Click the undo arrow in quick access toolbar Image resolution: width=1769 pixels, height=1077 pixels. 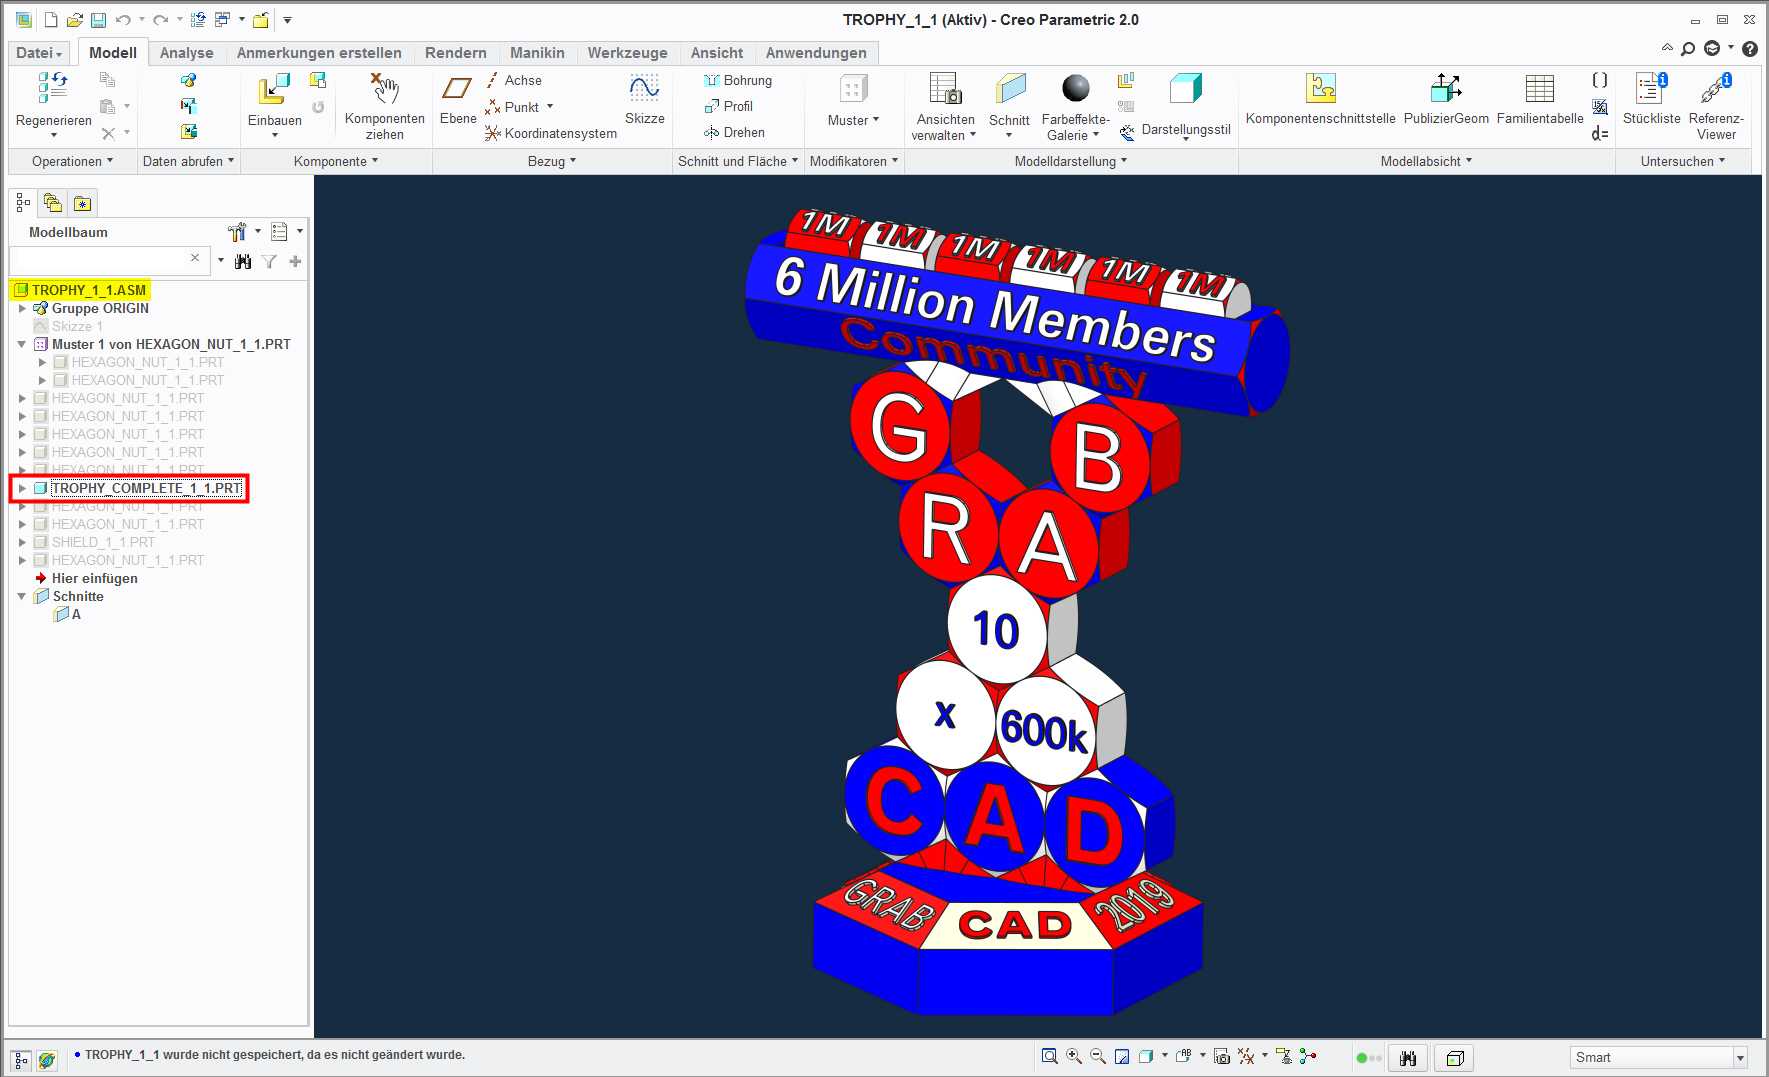123,20
